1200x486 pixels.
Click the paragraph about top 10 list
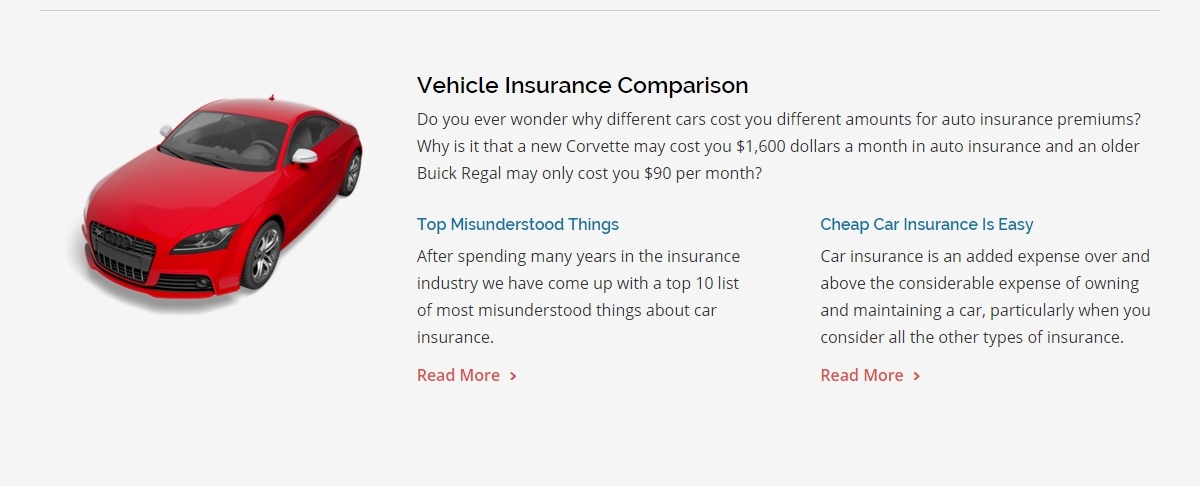[578, 297]
